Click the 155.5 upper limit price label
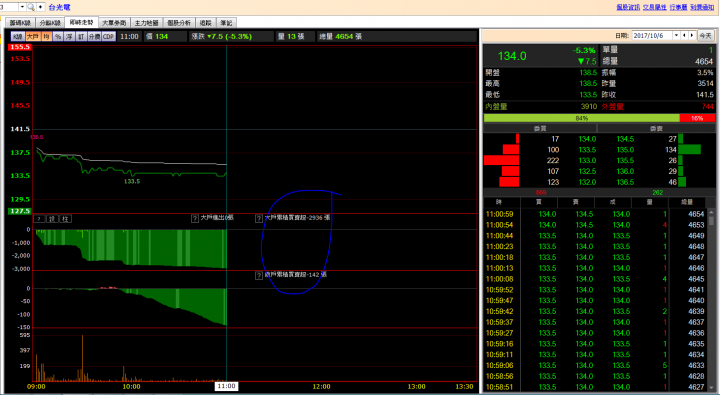 [x=20, y=47]
